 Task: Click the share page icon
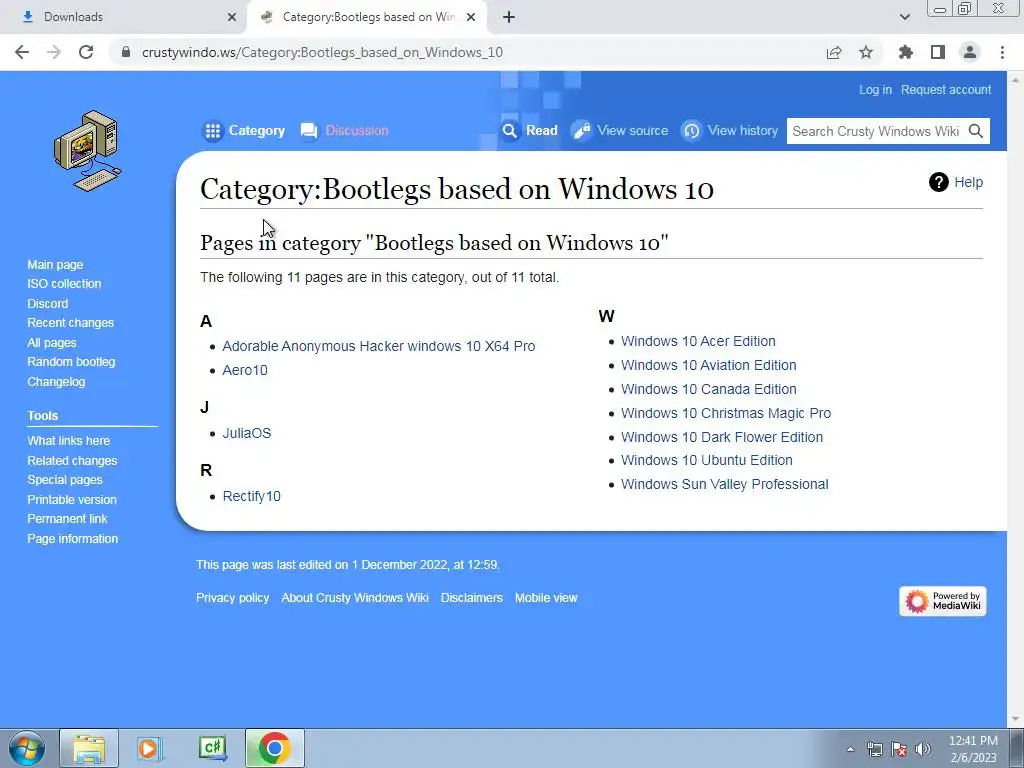[834, 52]
